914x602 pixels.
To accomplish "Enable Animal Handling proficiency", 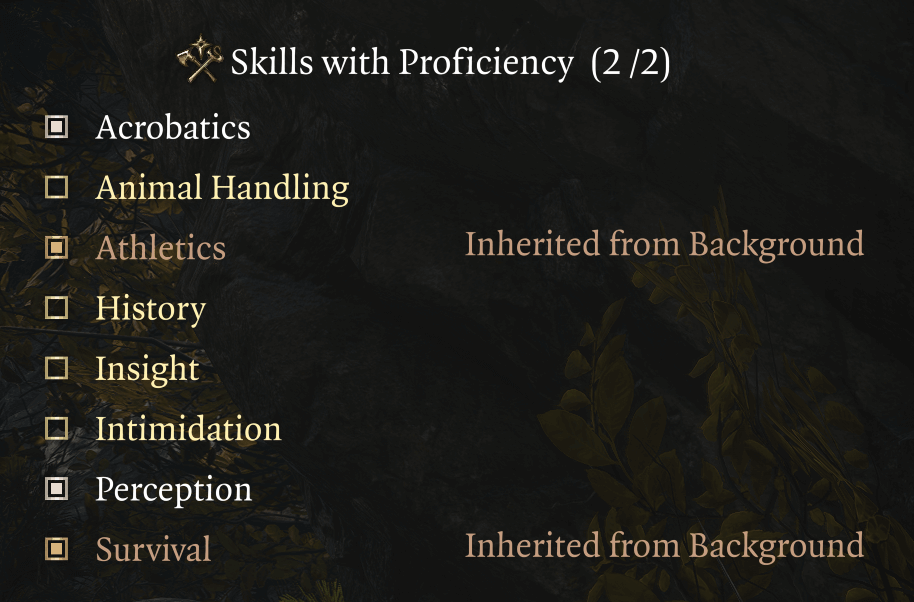I will [x=55, y=187].
